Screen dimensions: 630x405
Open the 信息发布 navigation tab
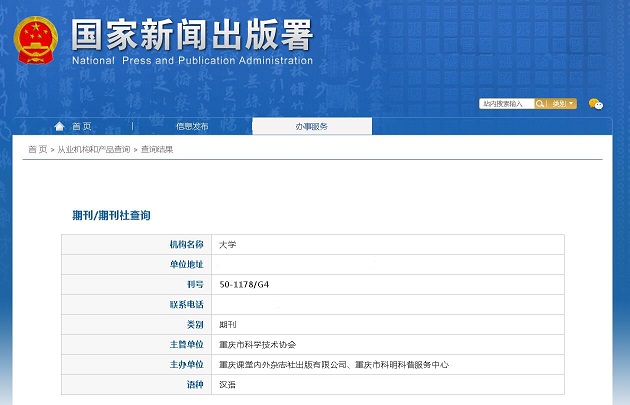click(192, 126)
